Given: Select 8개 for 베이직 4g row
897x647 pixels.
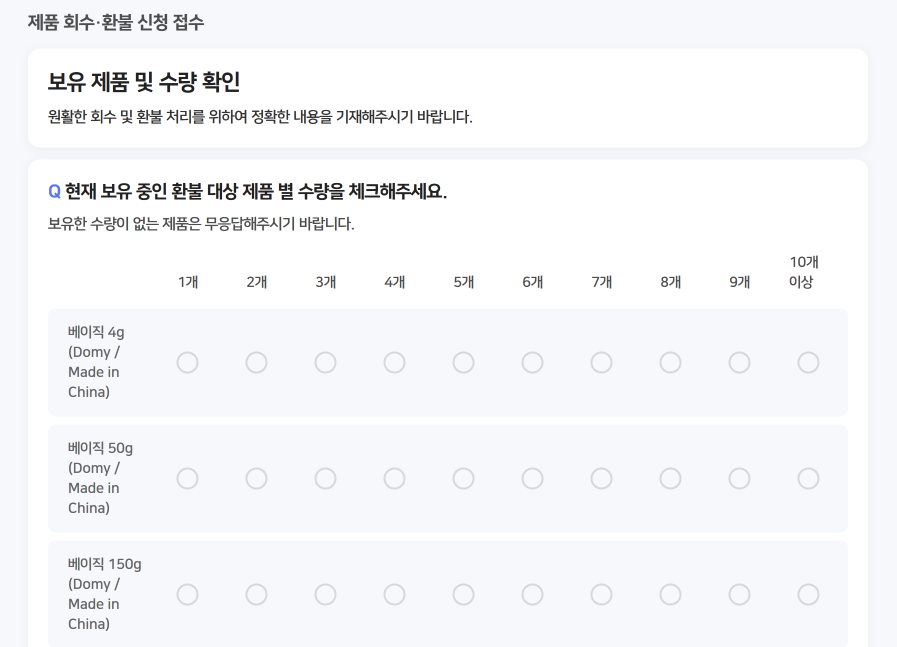Looking at the screenshot, I should point(670,363).
